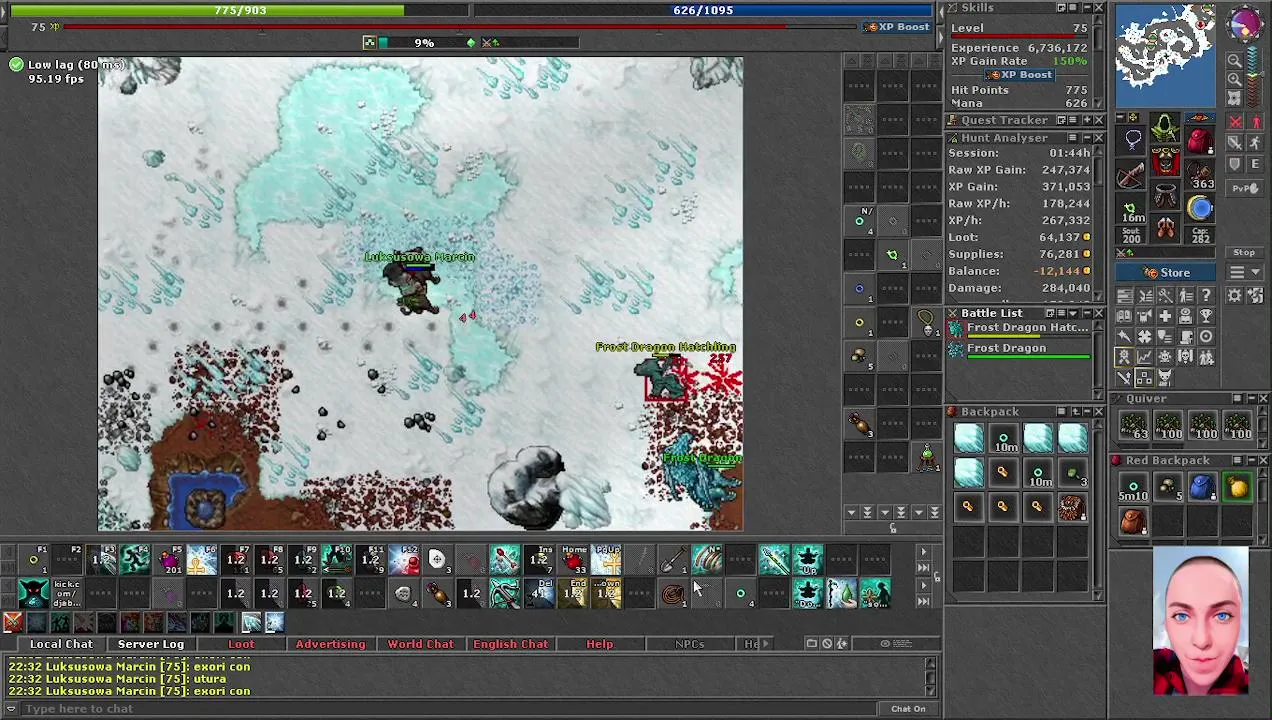The width and height of the screenshot is (1272, 720).
Task: Select the crossbow weapon slot
Action: point(1130,173)
